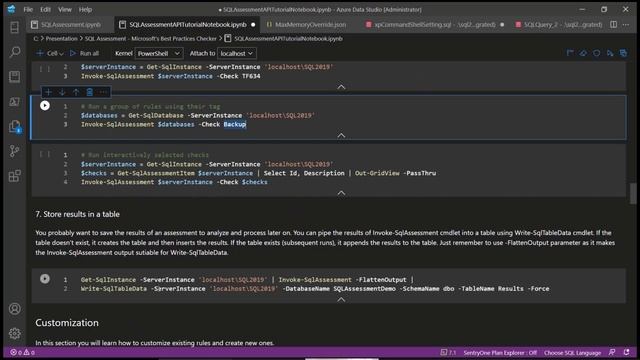
Task: Open the File menu
Action: [28, 9]
